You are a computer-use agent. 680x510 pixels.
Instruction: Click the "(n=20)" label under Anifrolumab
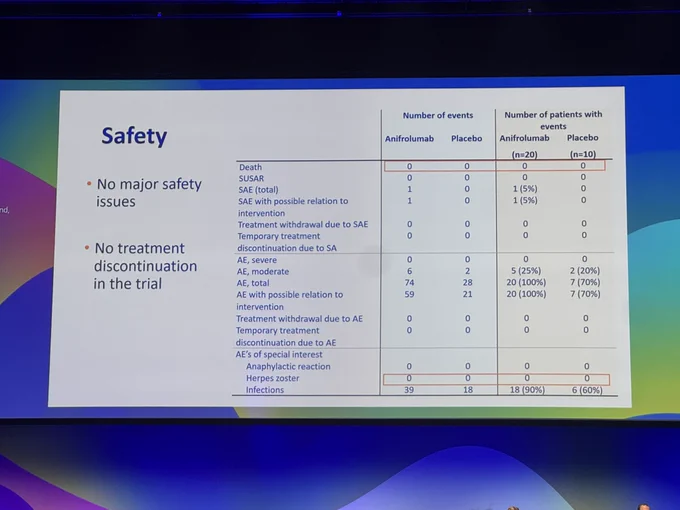coord(524,154)
